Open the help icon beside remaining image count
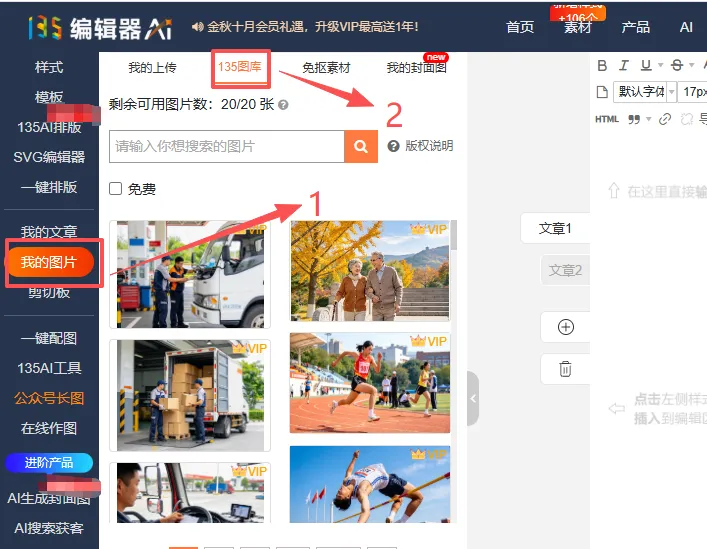707x549 pixels. point(283,105)
